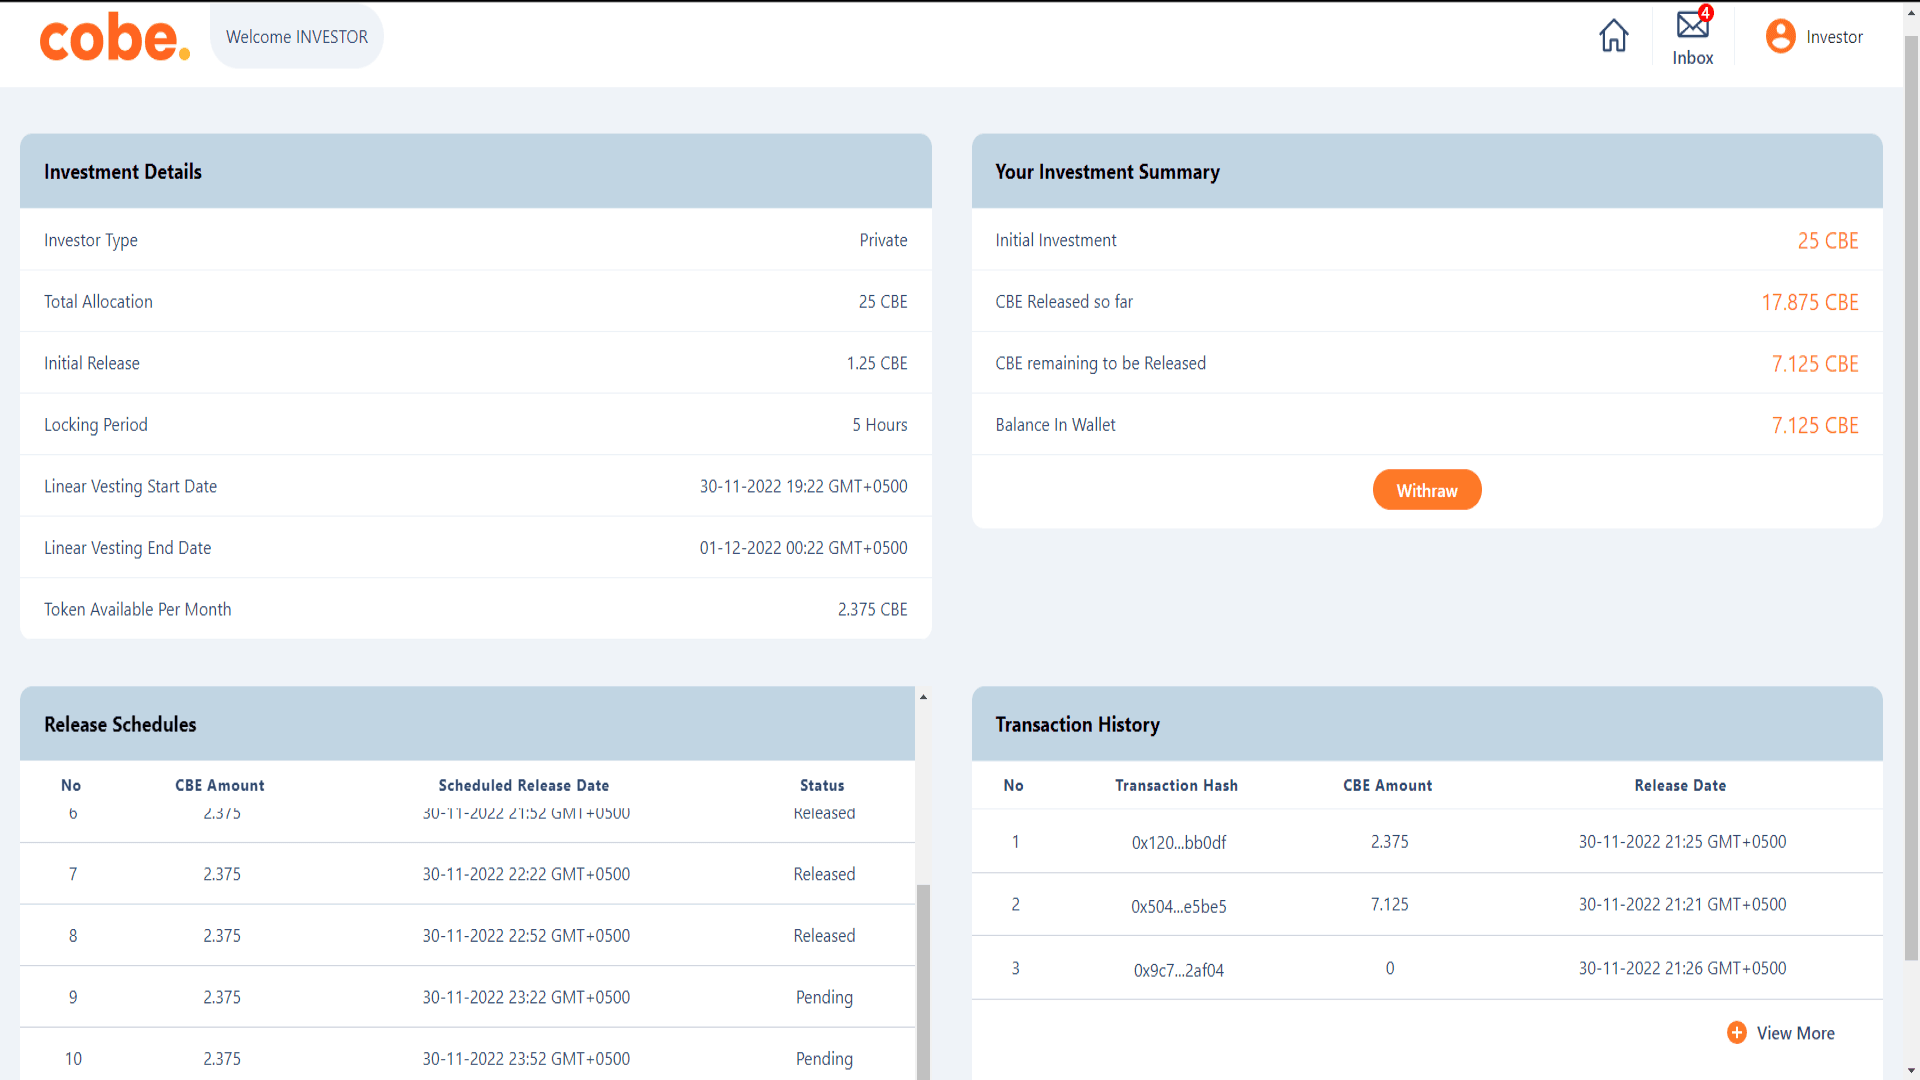Click the Transaction Hash column header

click(1176, 786)
